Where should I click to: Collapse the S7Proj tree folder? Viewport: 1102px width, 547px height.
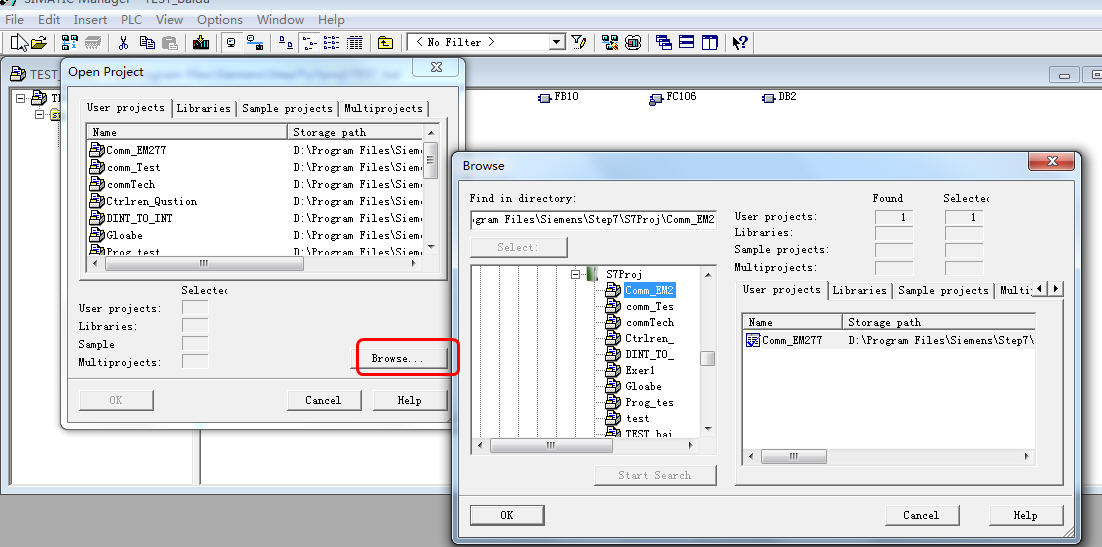(x=576, y=274)
